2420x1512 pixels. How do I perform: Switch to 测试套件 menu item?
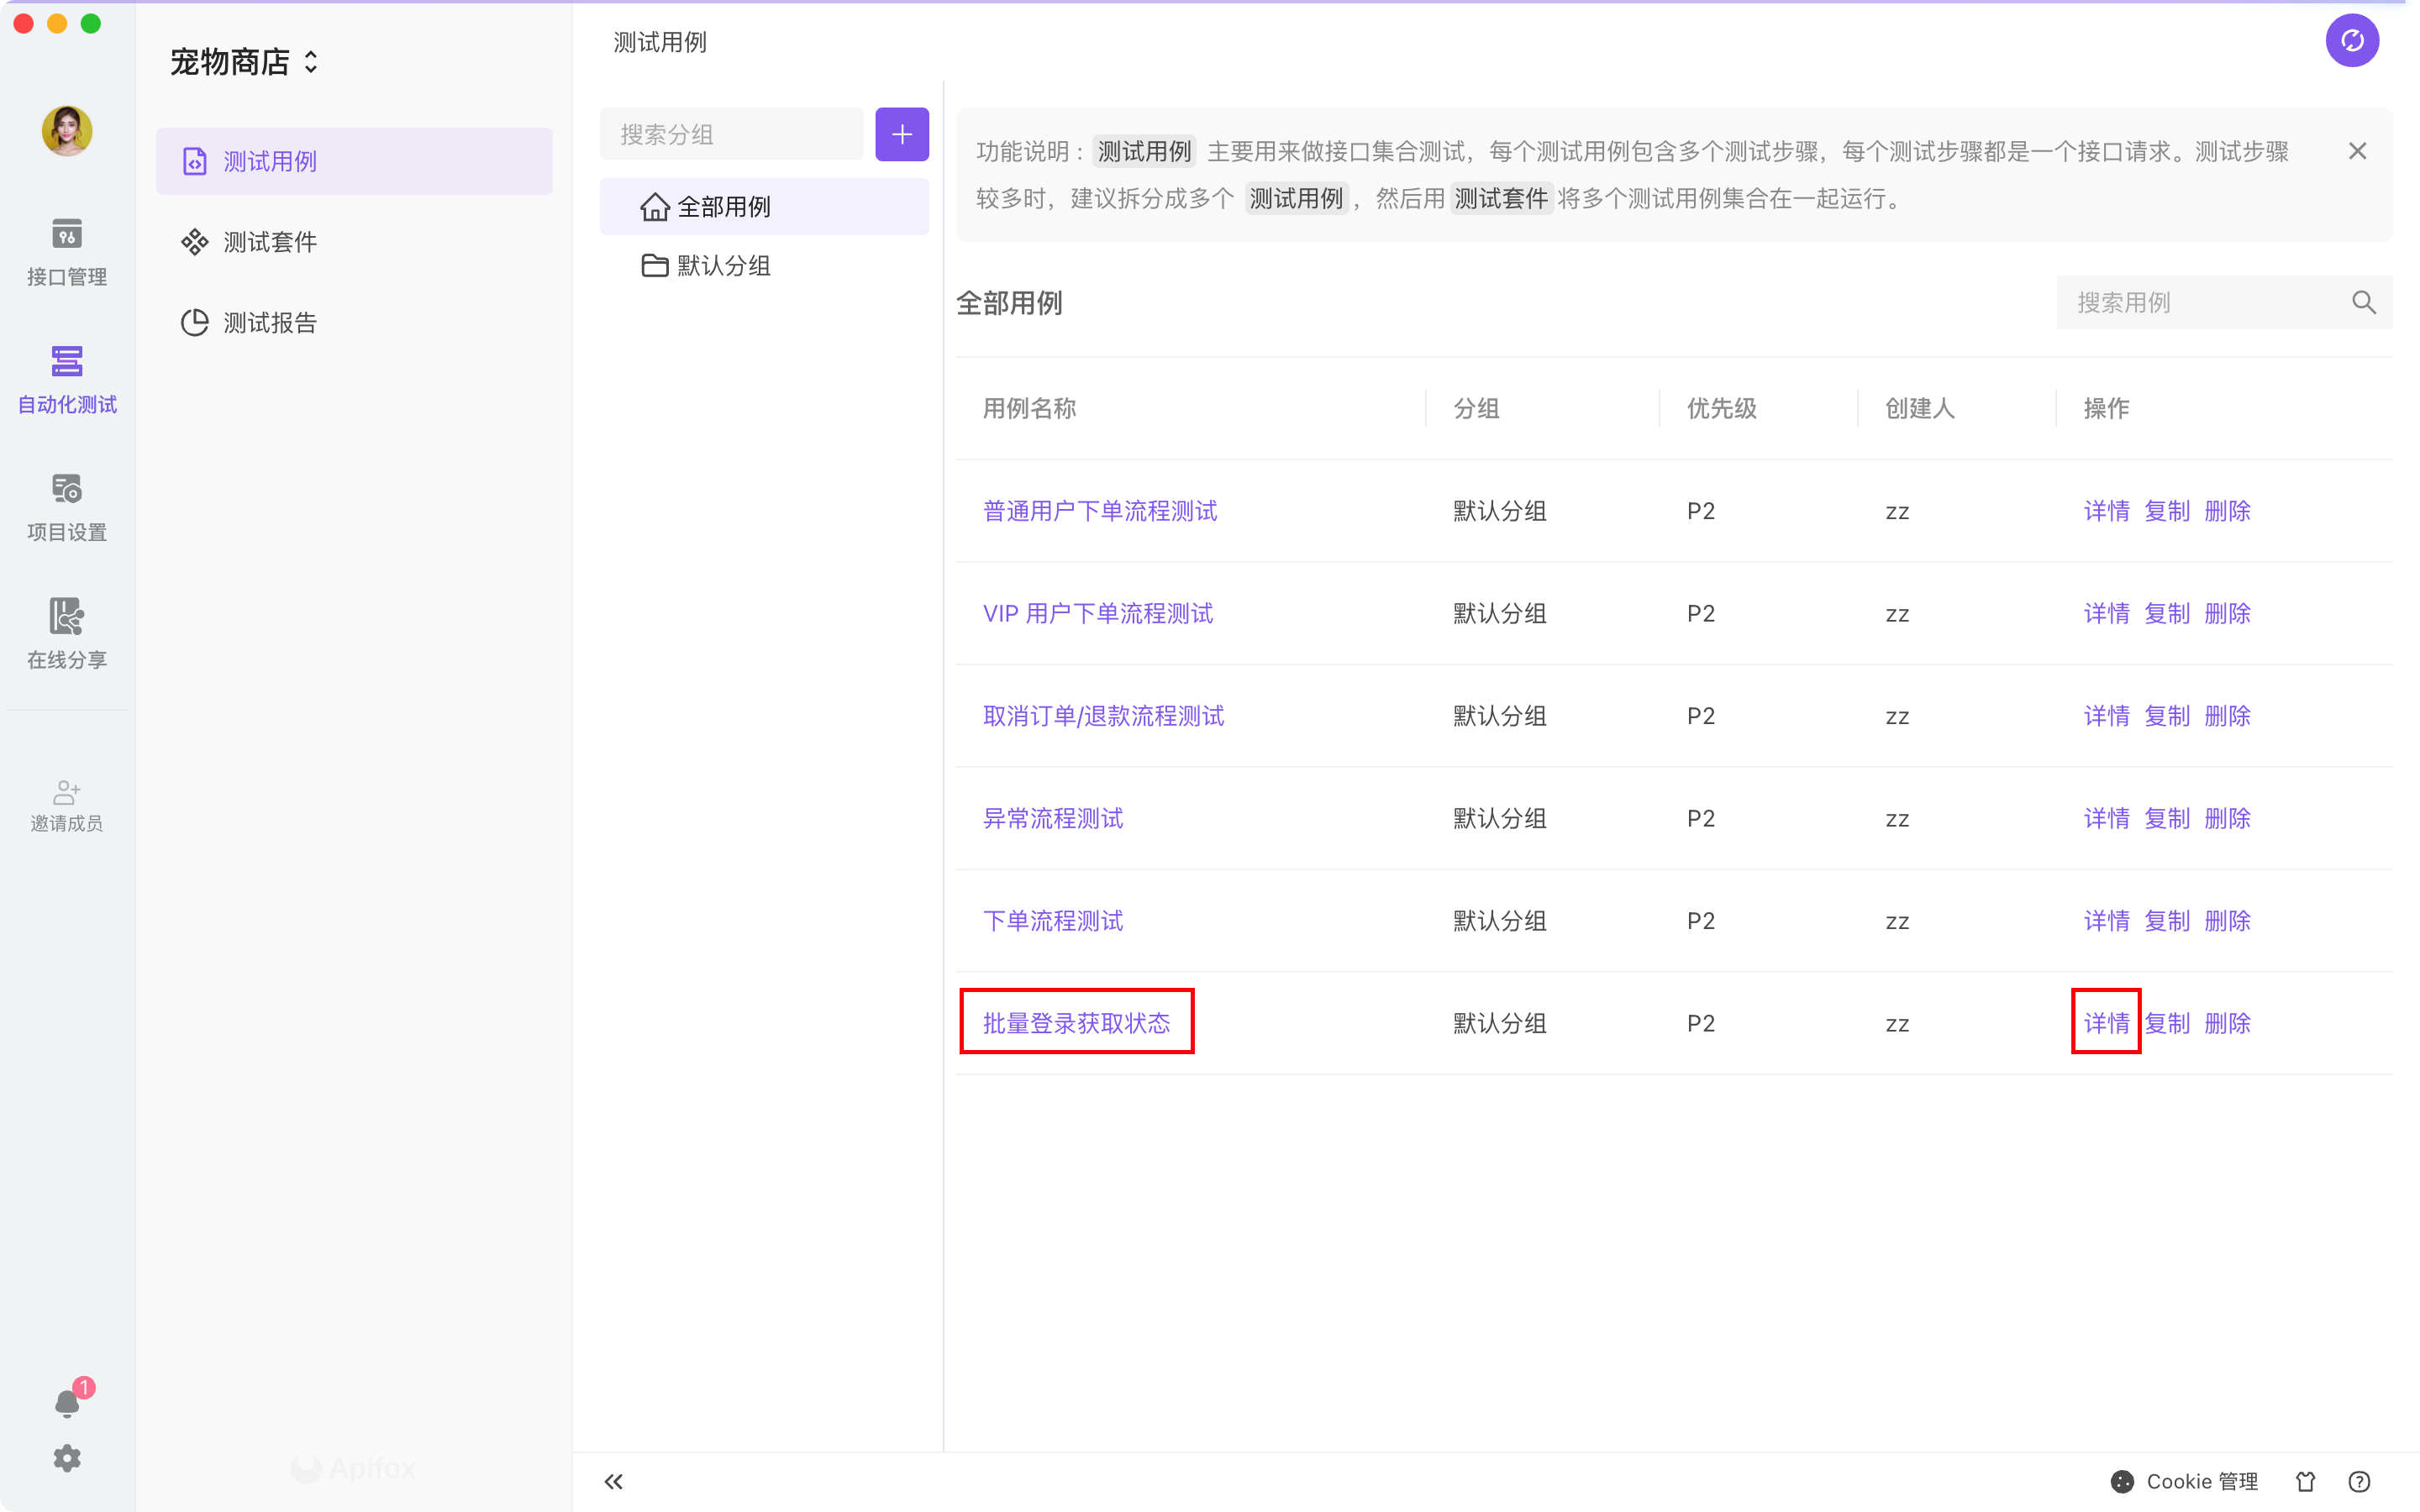point(269,242)
